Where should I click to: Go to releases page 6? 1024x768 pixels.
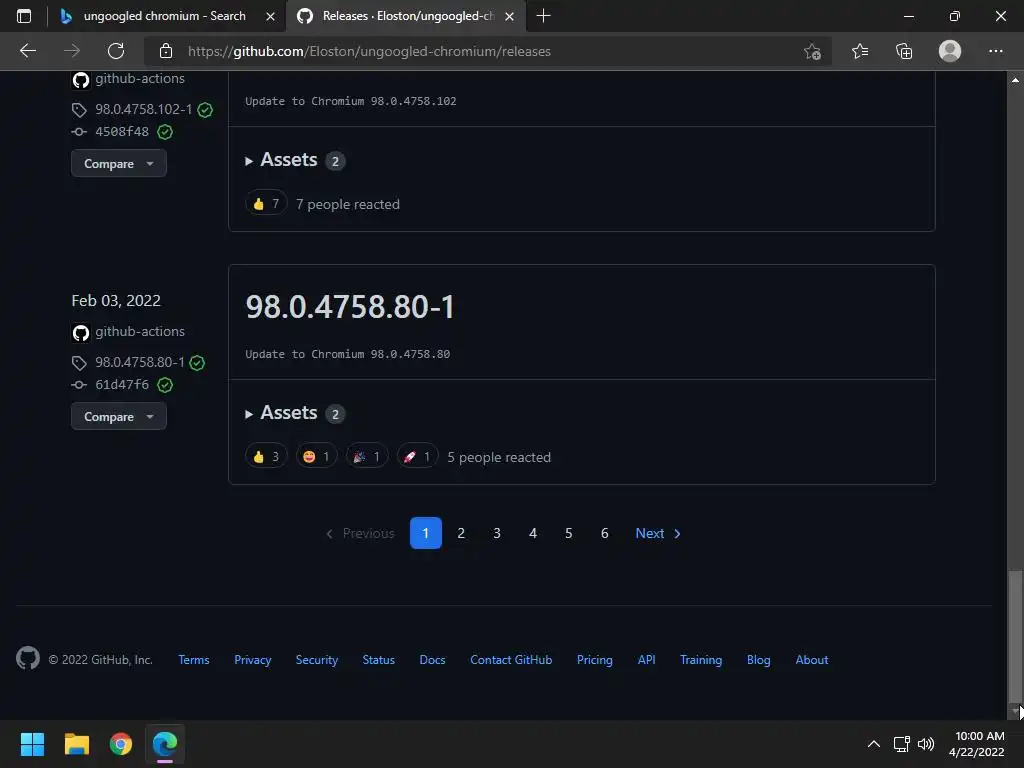(x=605, y=533)
